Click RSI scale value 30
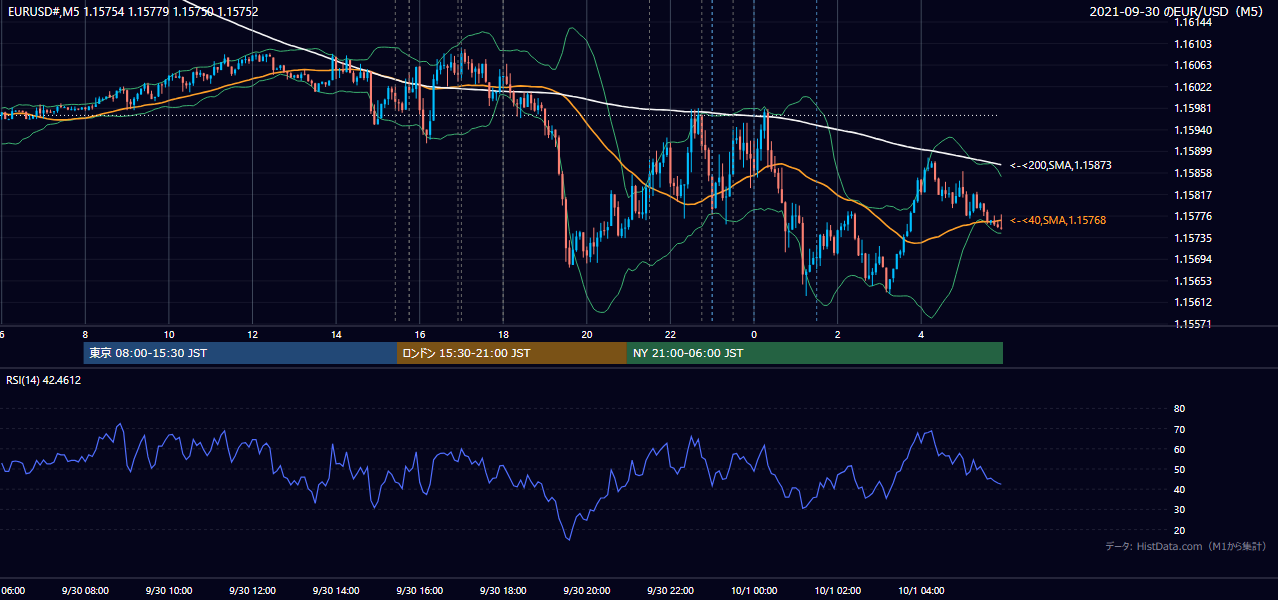Screen dimensions: 1278x600 1180,510
